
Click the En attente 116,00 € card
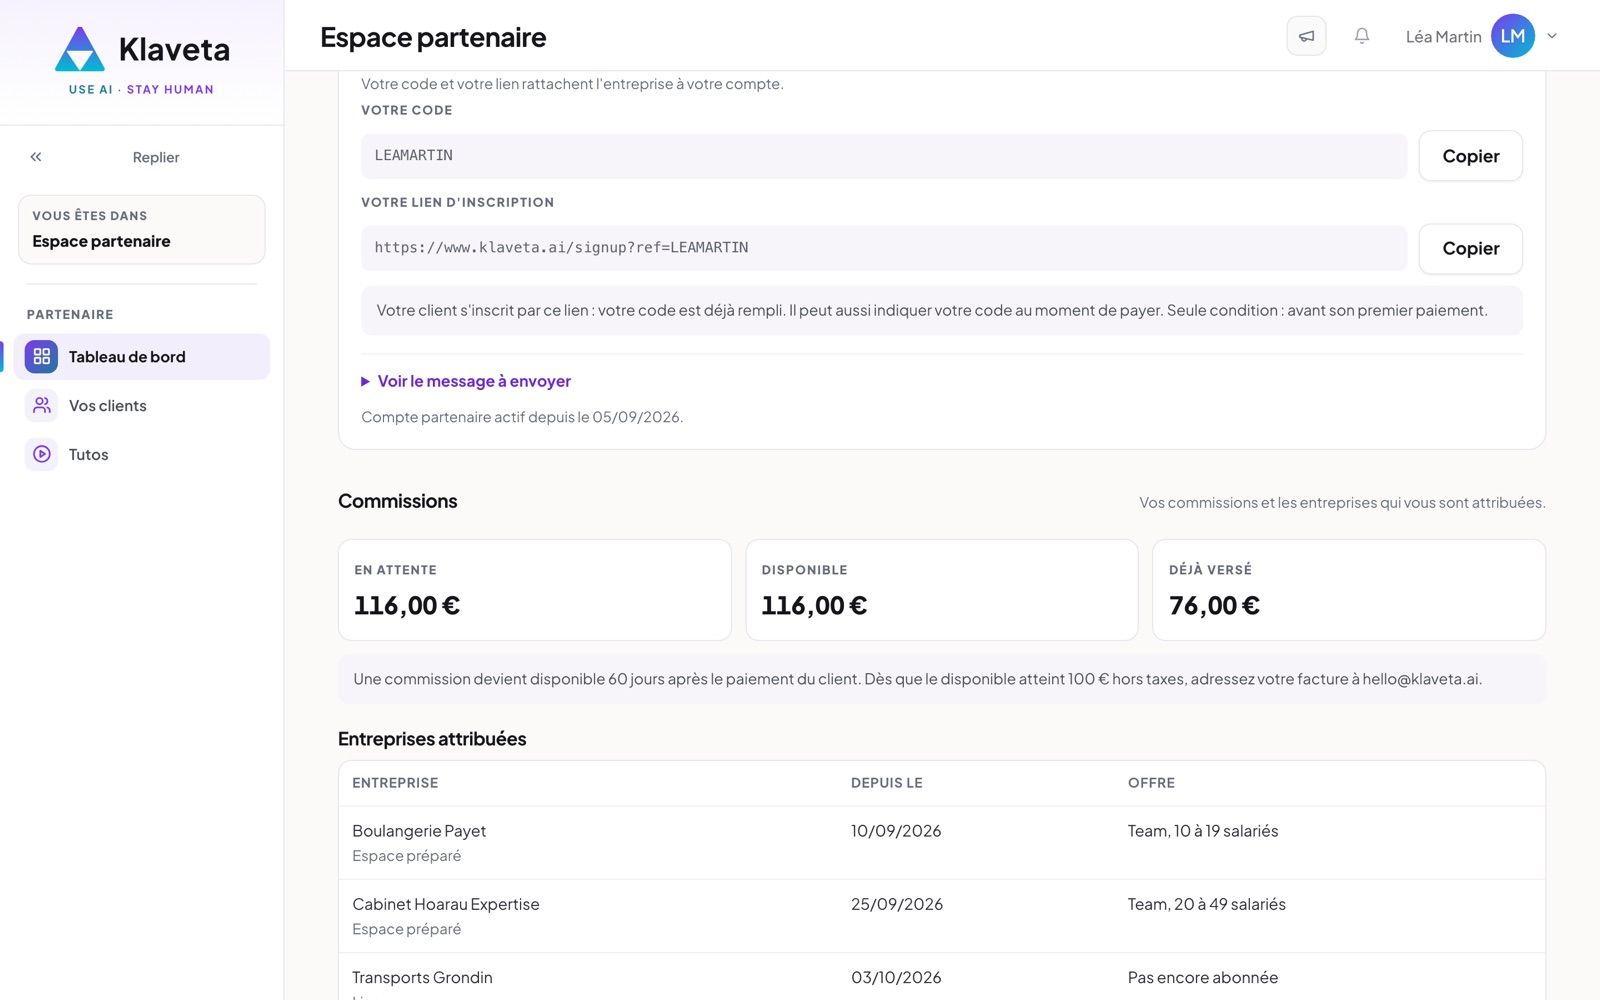pos(535,590)
